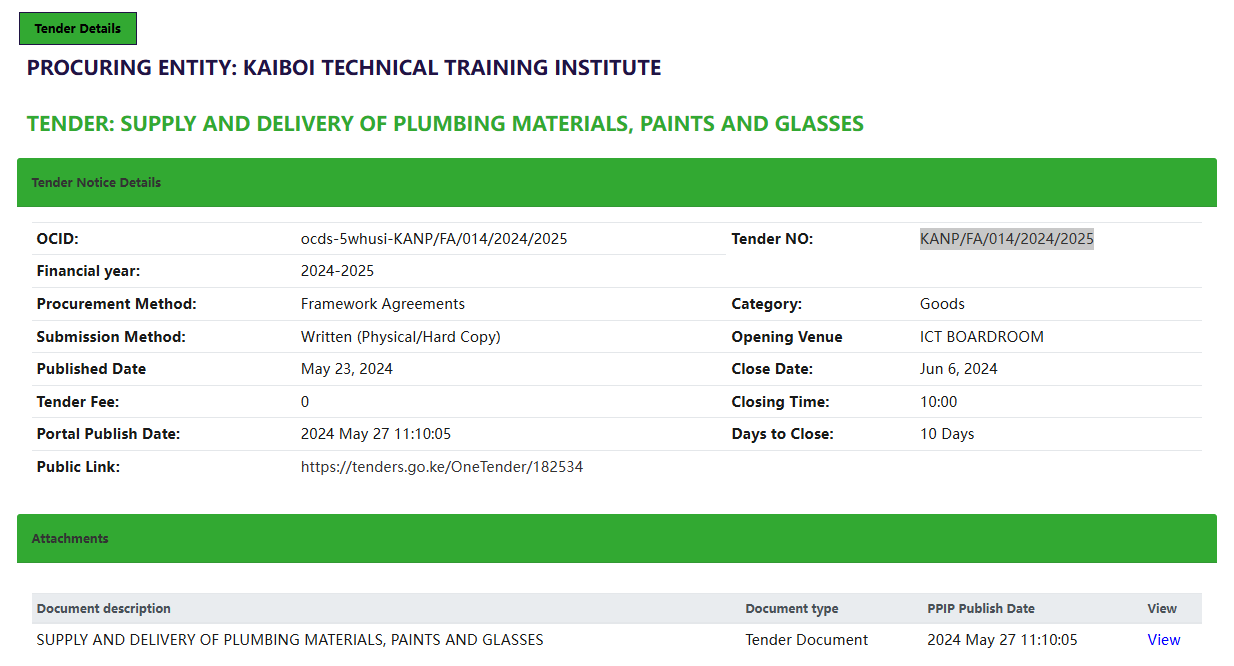
Task: Click the Framework Agreements procurement method value
Action: [383, 304]
